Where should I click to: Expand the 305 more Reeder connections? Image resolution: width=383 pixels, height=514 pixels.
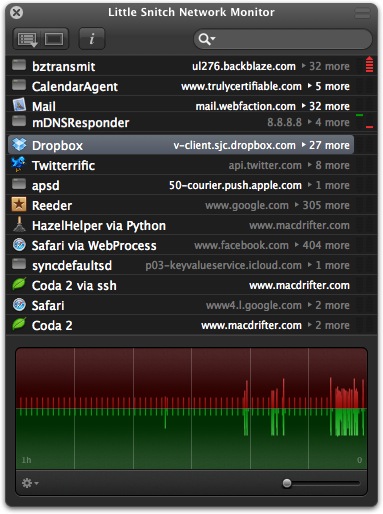tap(322, 205)
